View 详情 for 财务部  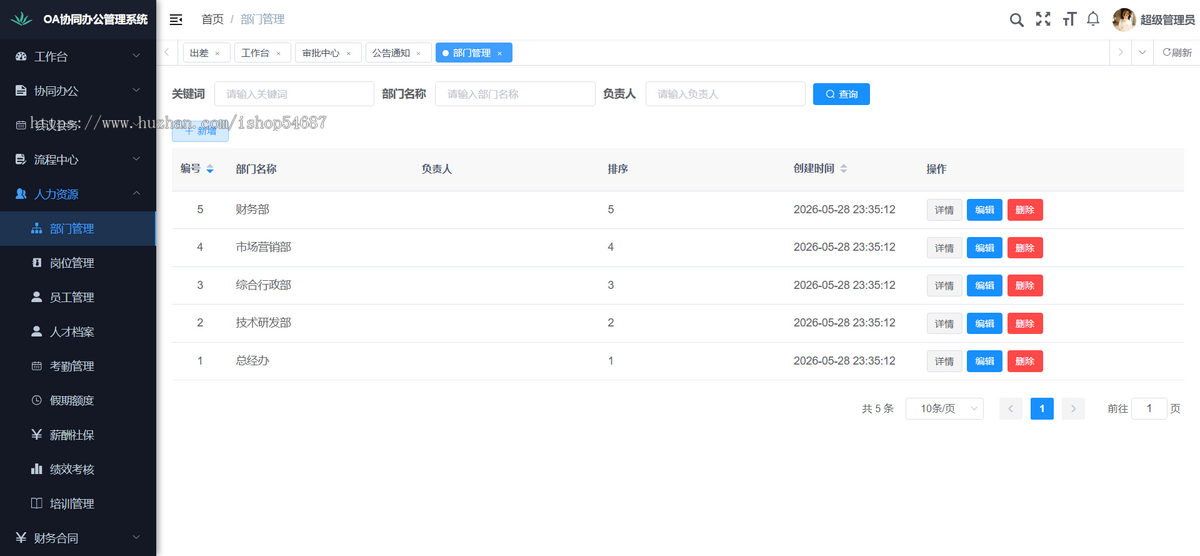(x=944, y=210)
